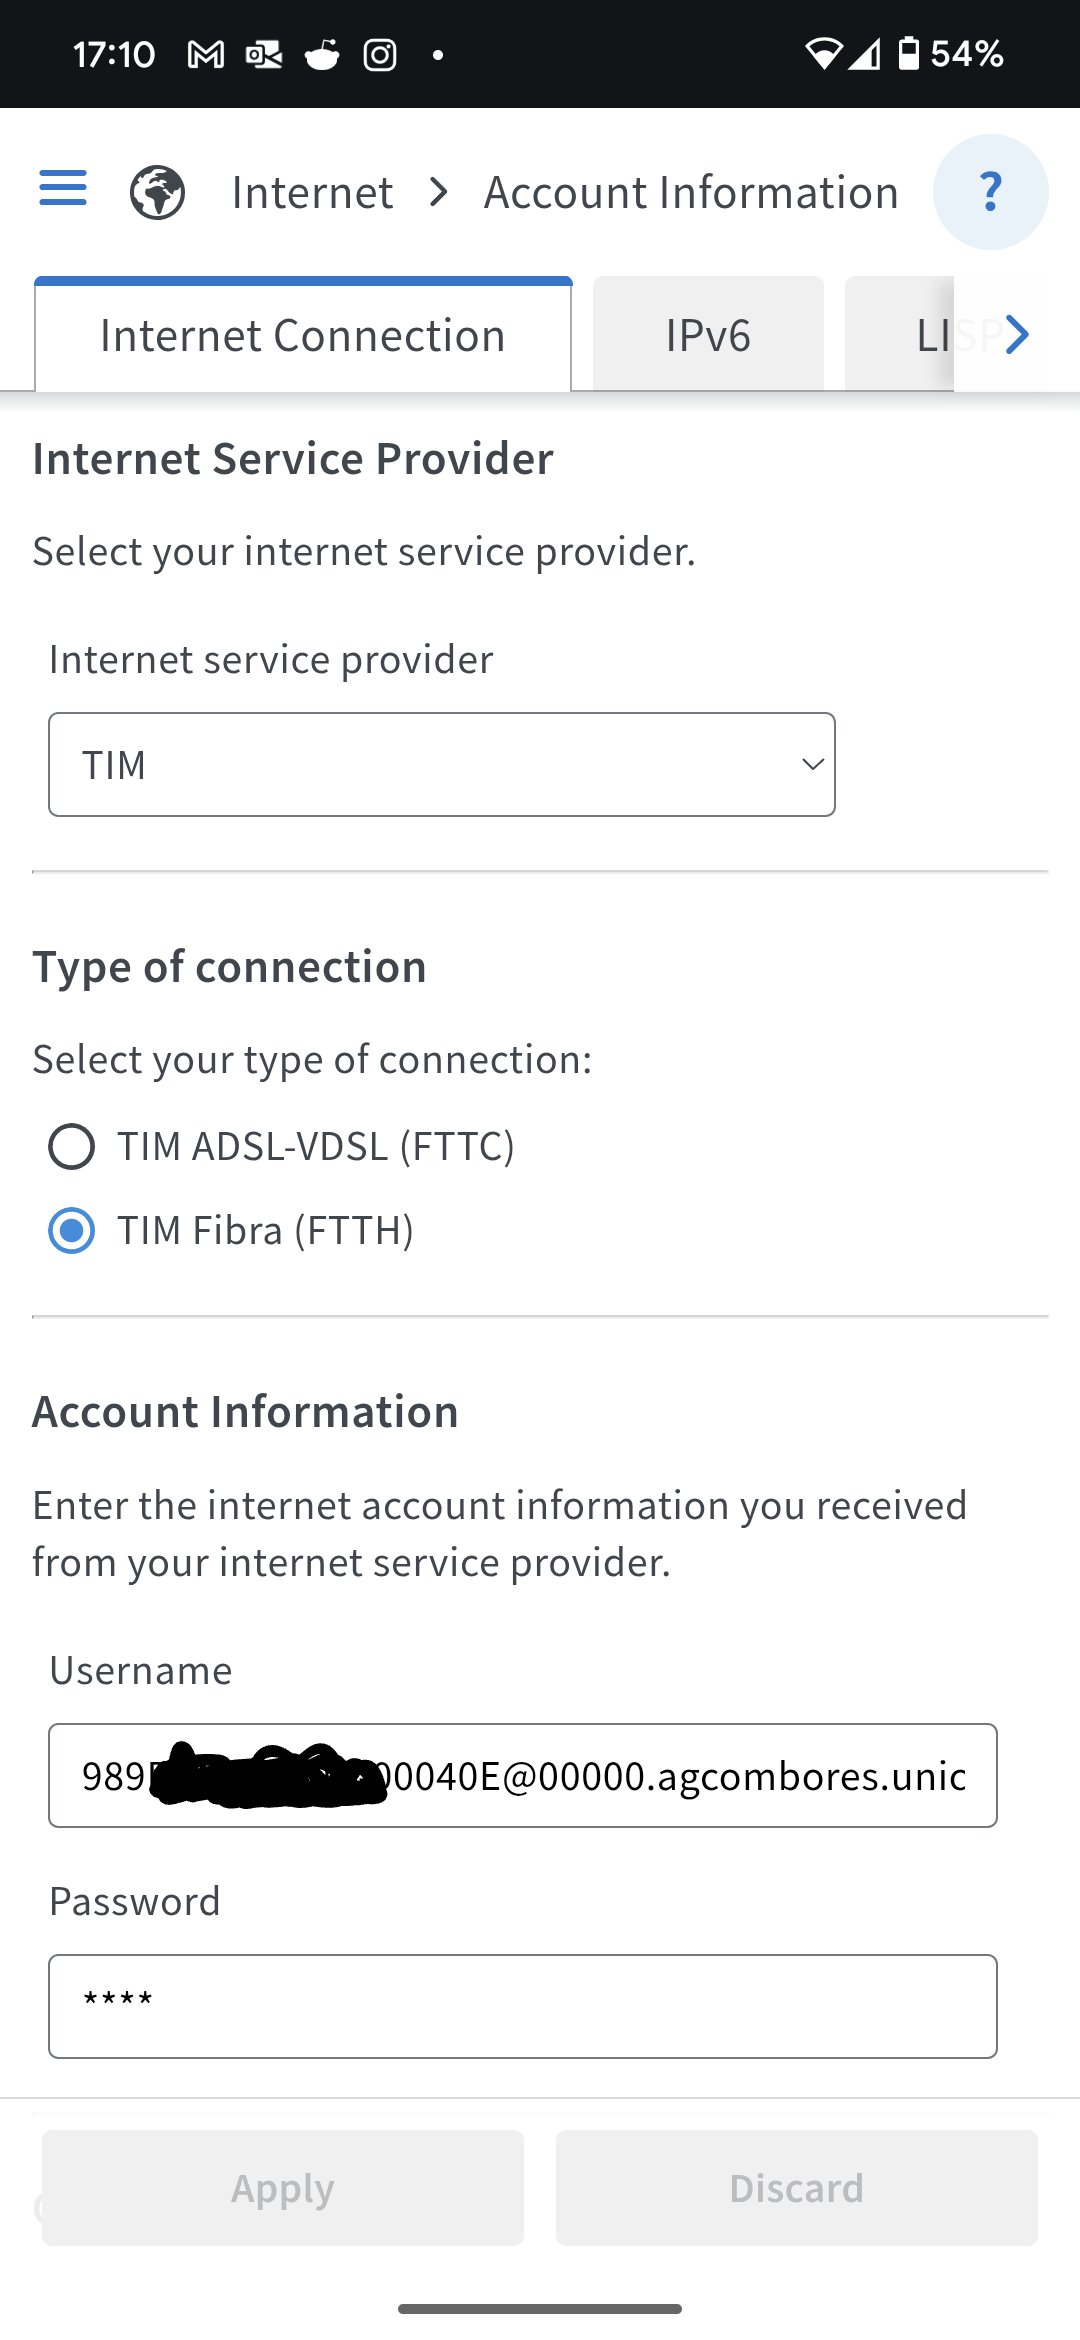Screen dimensions: 1080x2340
Task: Tap the Wi-Fi status icon
Action: click(x=824, y=54)
